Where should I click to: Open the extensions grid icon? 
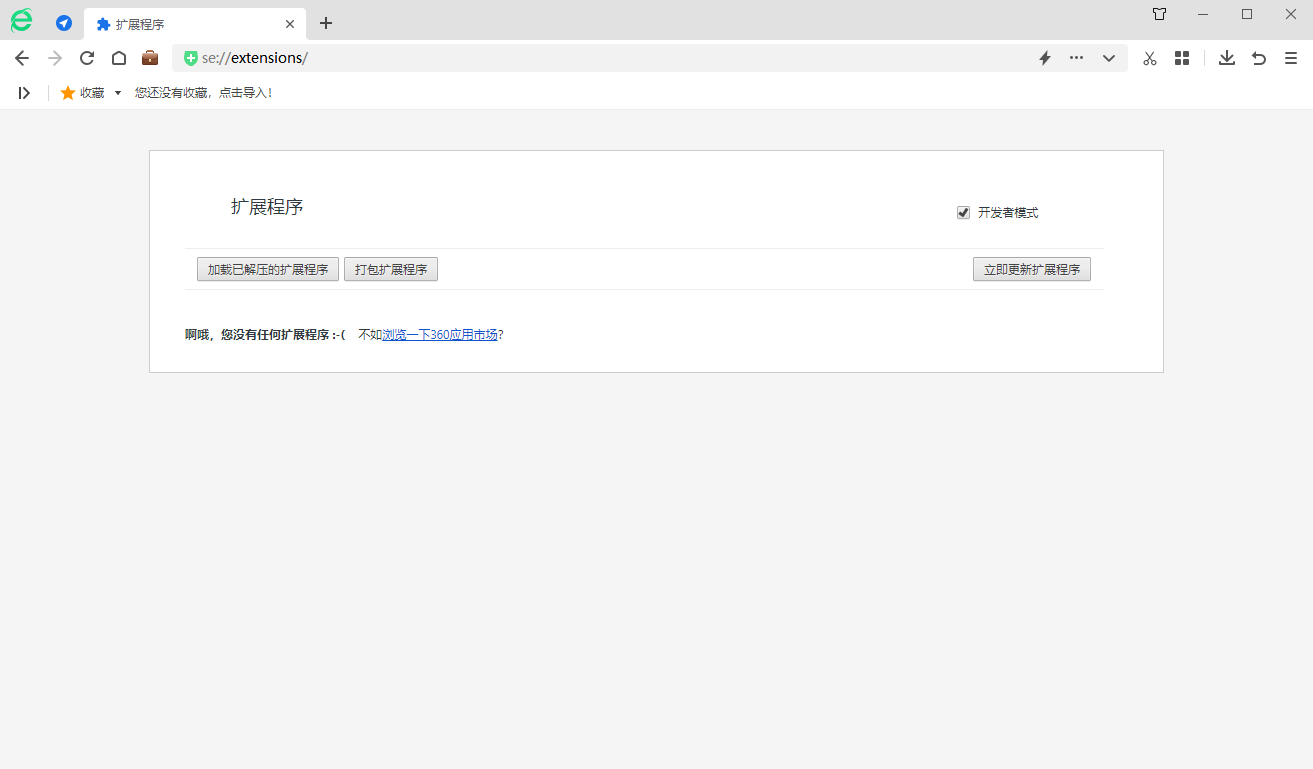pyautogui.click(x=1182, y=58)
